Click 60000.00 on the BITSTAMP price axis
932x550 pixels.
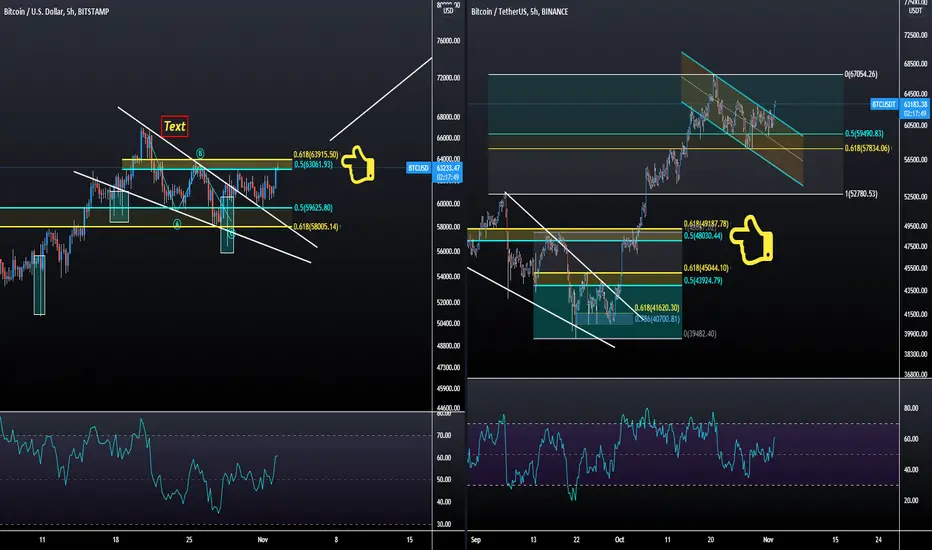(x=449, y=203)
